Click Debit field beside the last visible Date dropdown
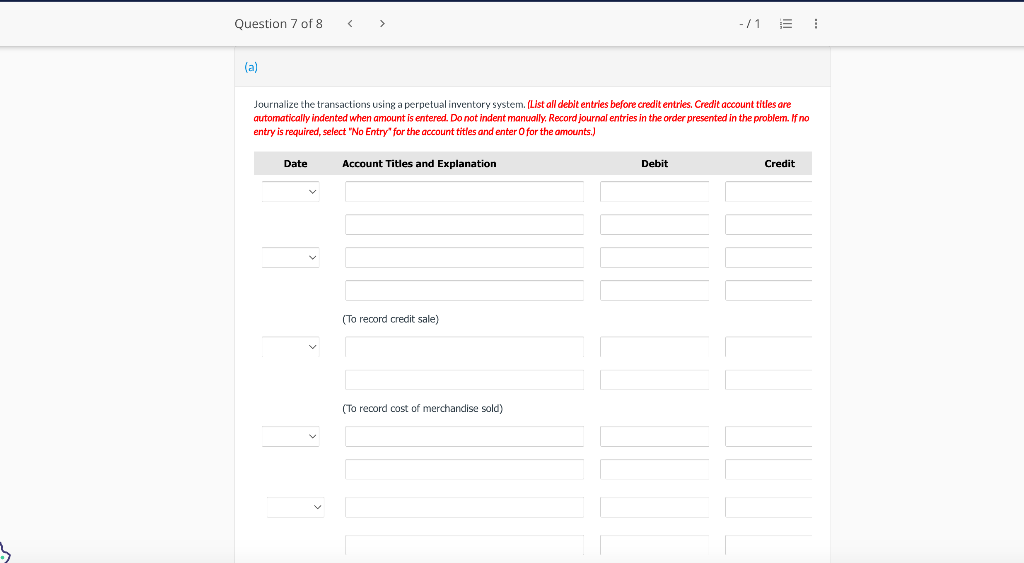The width and height of the screenshot is (1024, 563). [654, 507]
